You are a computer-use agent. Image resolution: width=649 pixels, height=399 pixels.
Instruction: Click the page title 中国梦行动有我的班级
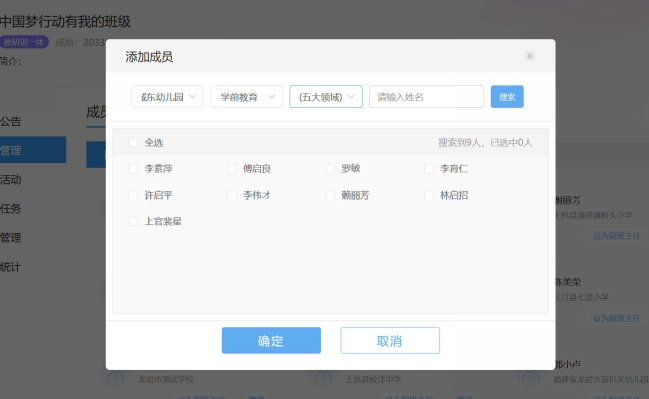65,22
